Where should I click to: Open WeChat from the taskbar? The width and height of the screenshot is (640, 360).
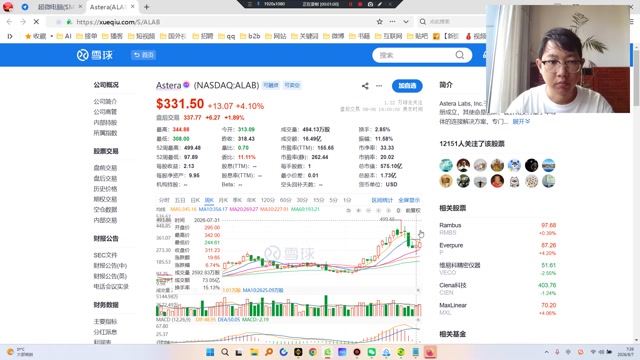371,352
